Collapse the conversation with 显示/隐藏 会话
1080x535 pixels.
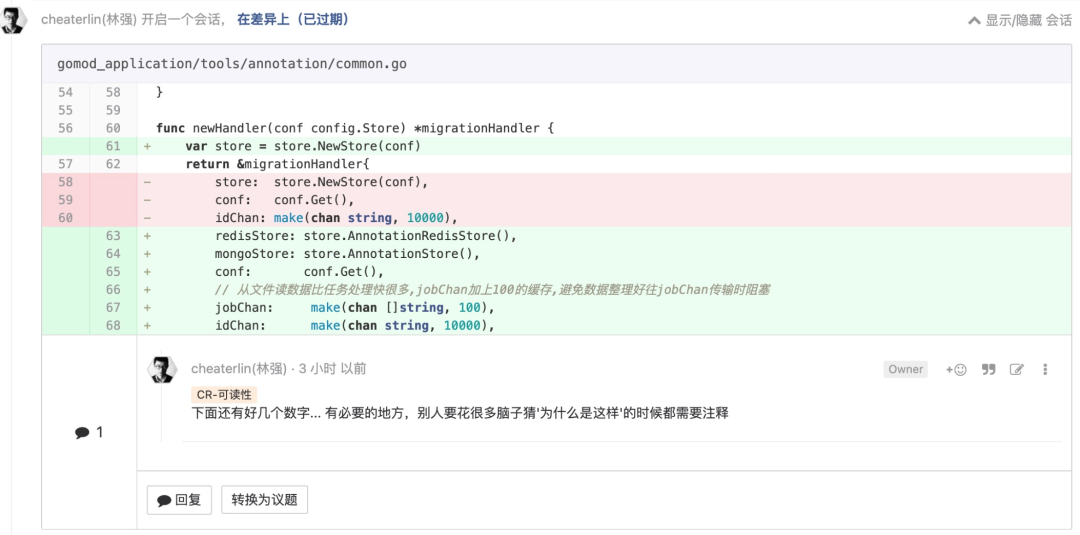pos(1020,20)
